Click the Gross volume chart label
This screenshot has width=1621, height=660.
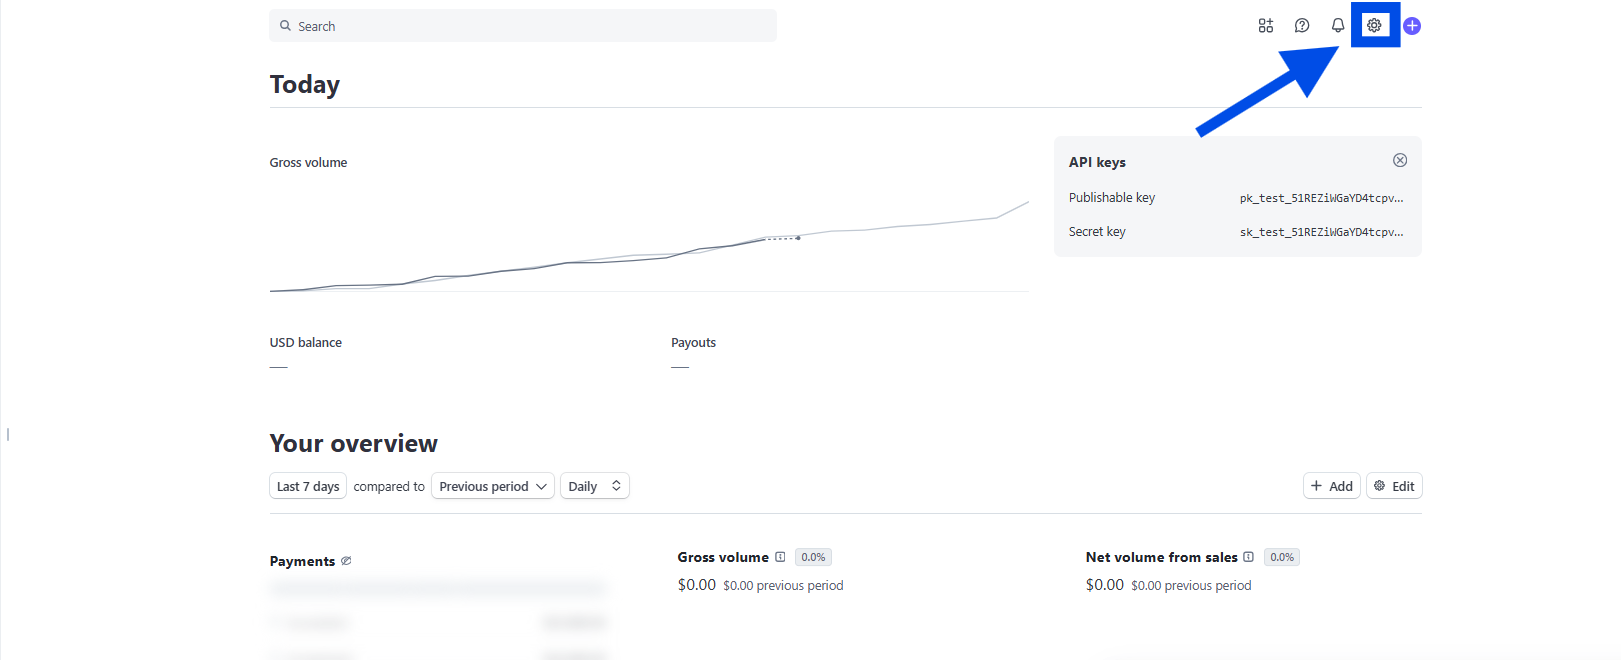coord(308,162)
